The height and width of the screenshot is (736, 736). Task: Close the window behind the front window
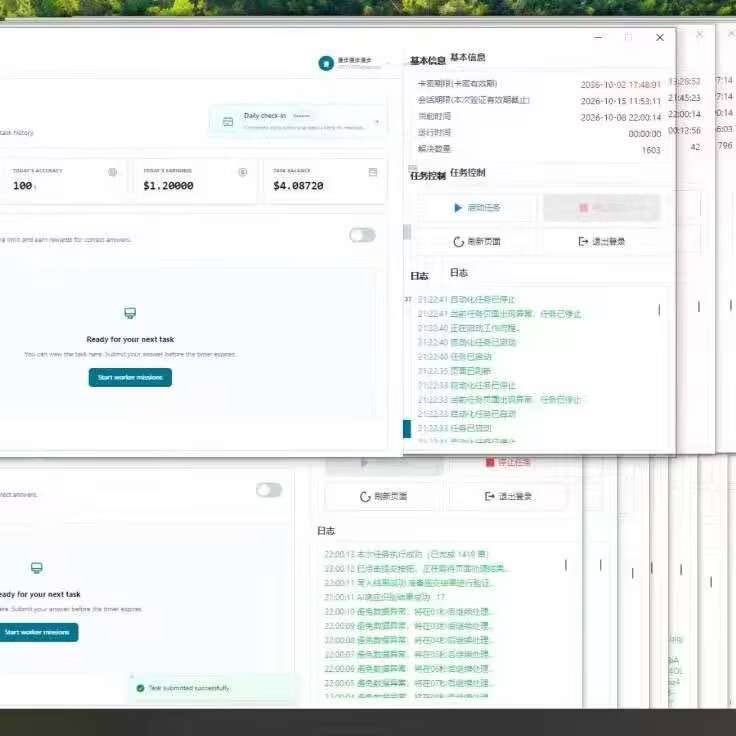[x=699, y=34]
